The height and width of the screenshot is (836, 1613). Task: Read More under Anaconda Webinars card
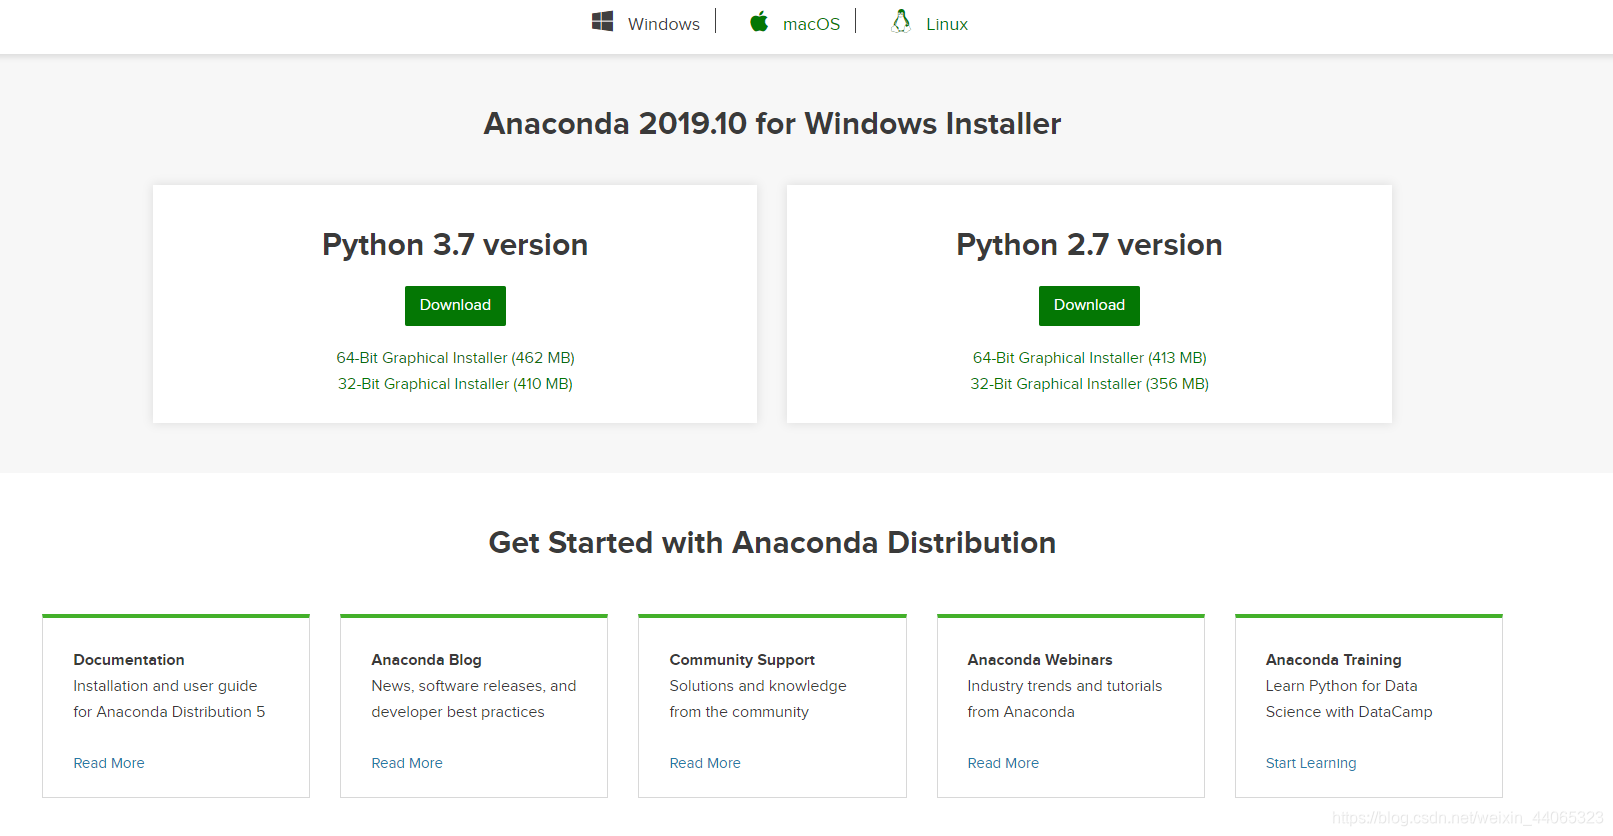[x=1003, y=763]
